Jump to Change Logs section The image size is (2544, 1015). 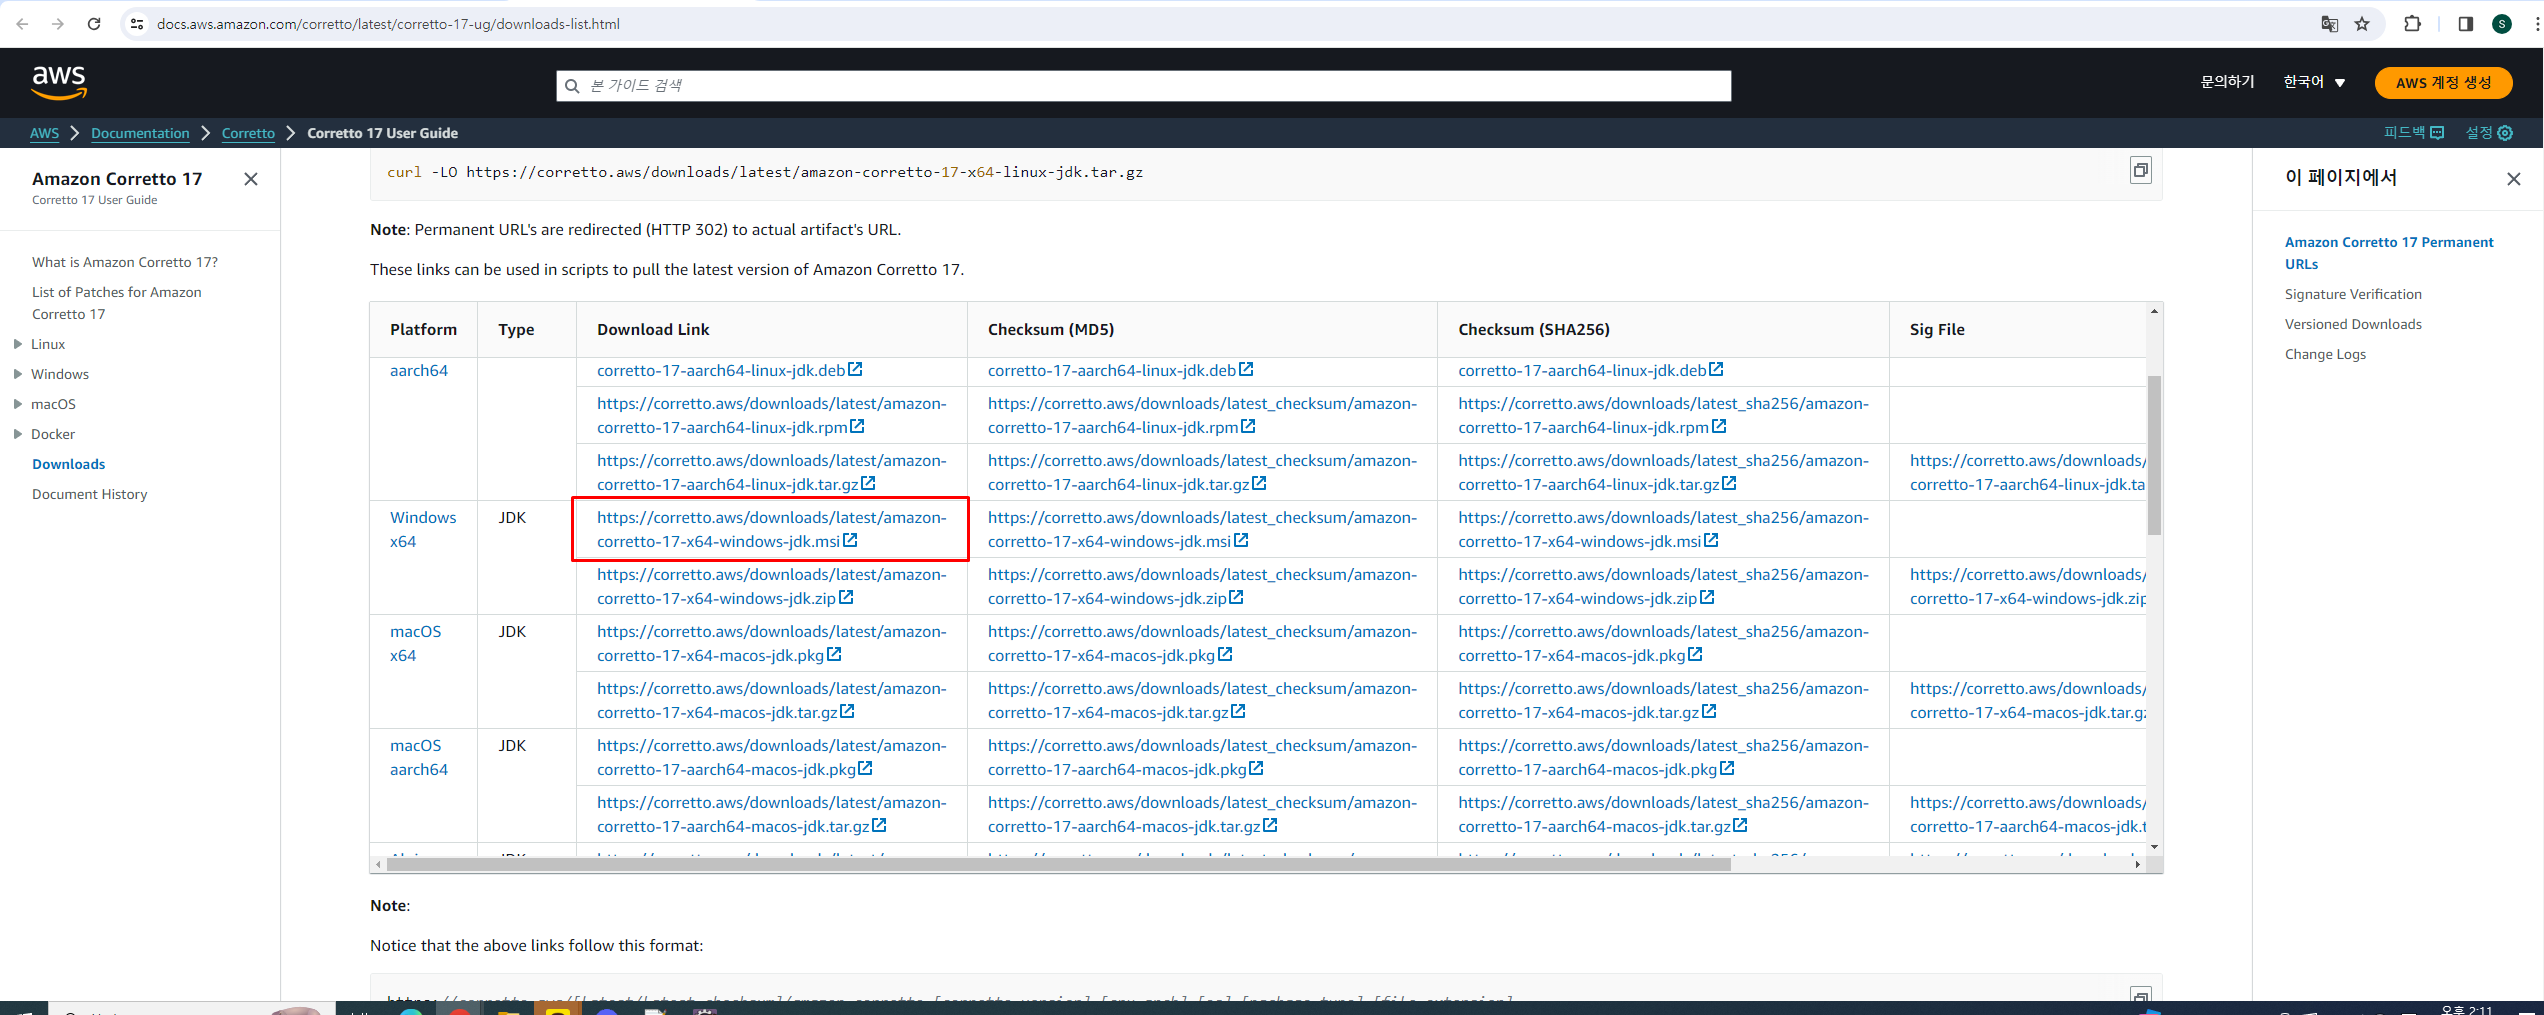2325,354
